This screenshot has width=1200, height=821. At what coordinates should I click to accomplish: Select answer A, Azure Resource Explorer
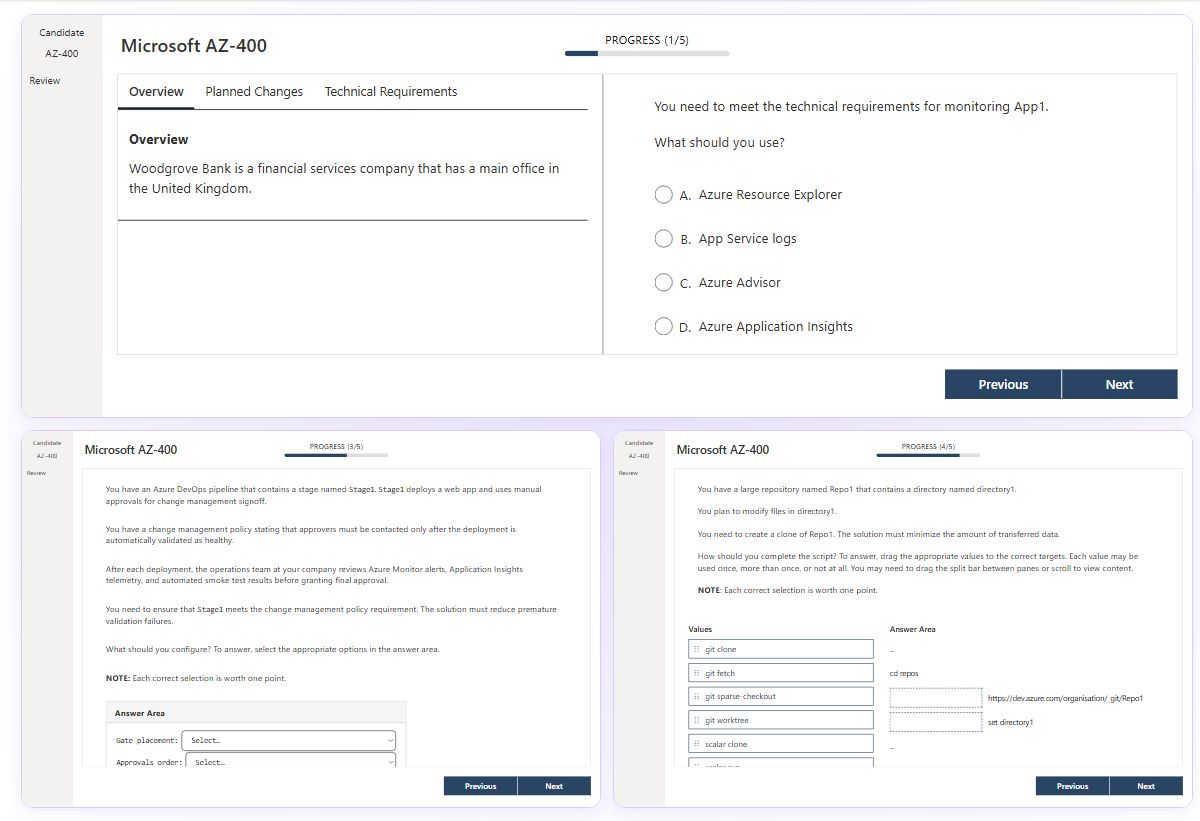pyautogui.click(x=663, y=195)
